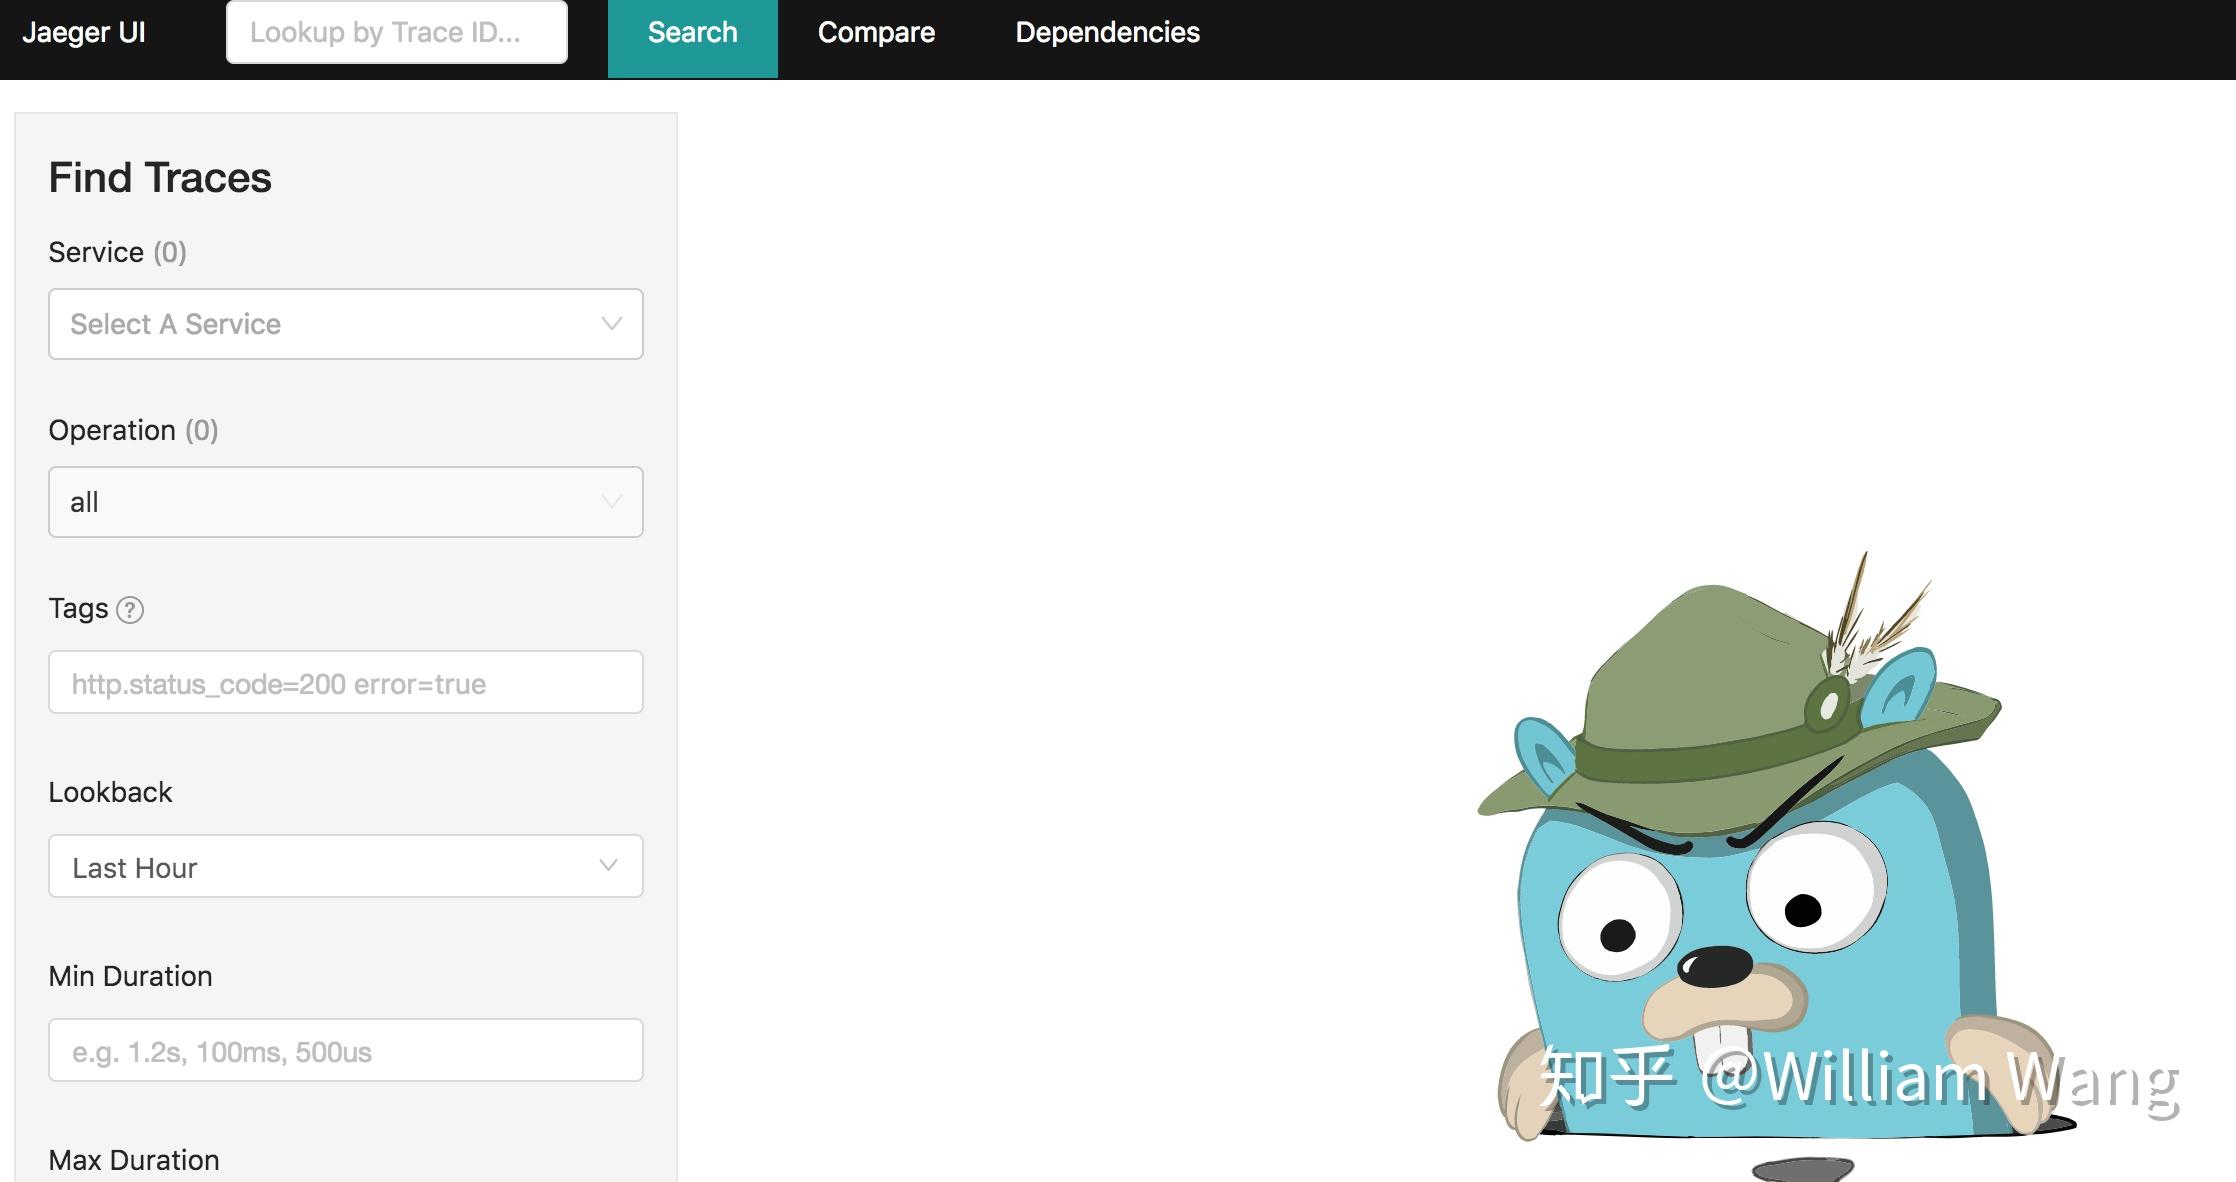The height and width of the screenshot is (1182, 2236).
Task: Click the Jaeger gopher mascot image
Action: click(1760, 880)
